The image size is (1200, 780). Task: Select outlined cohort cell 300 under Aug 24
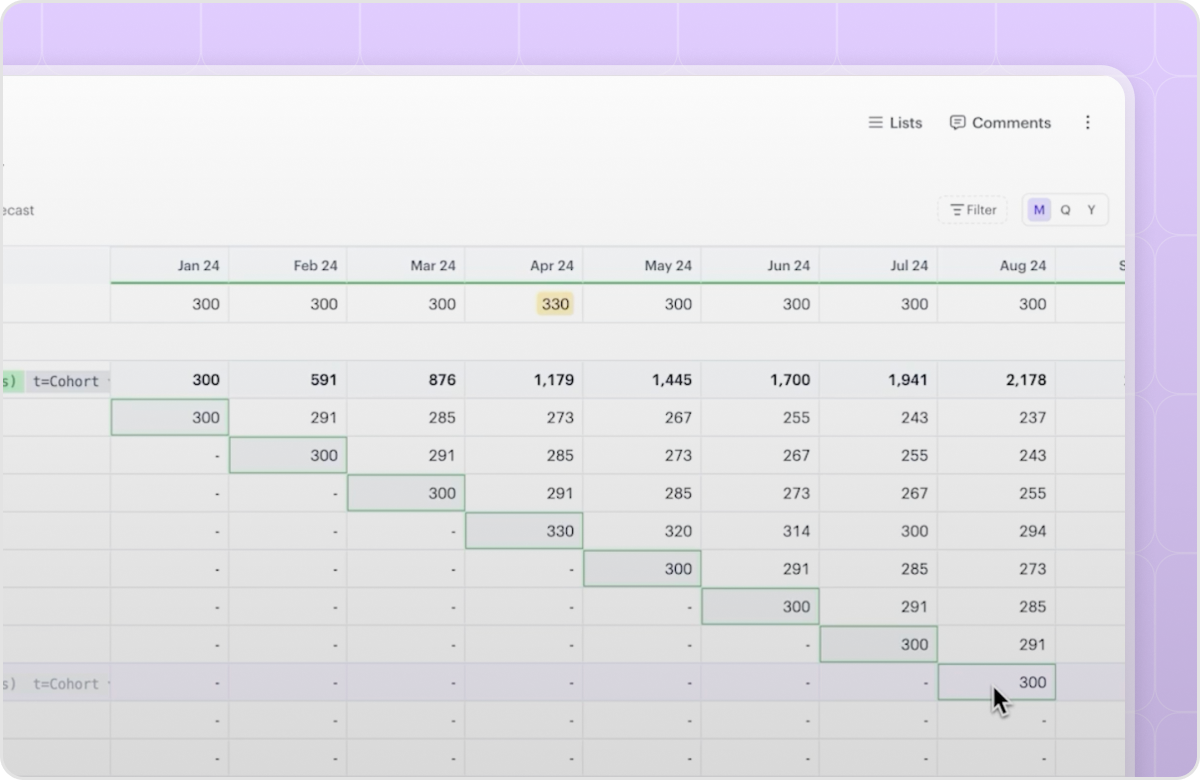(x=996, y=682)
